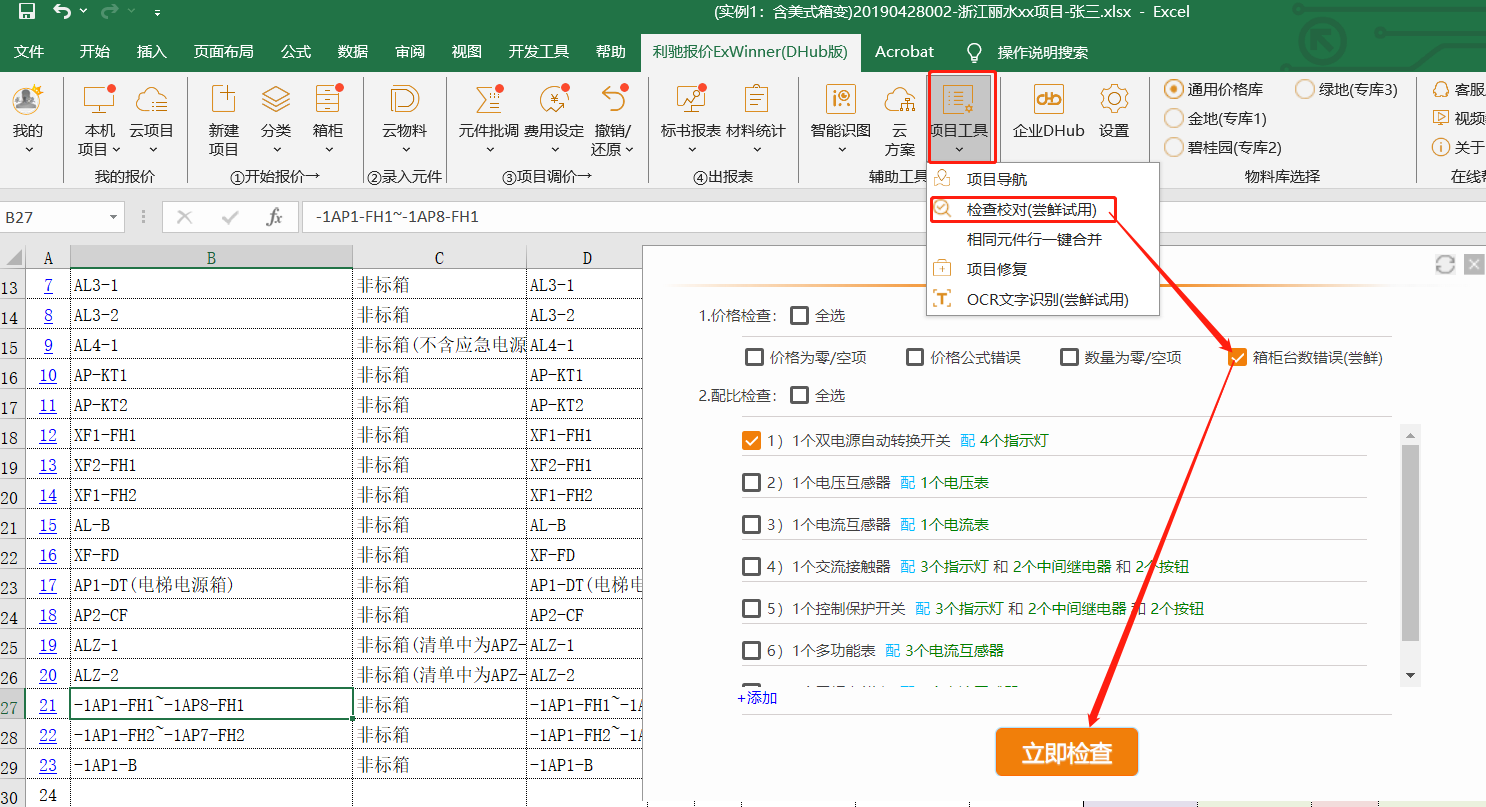Open the 企业DHub icon

click(x=1048, y=99)
